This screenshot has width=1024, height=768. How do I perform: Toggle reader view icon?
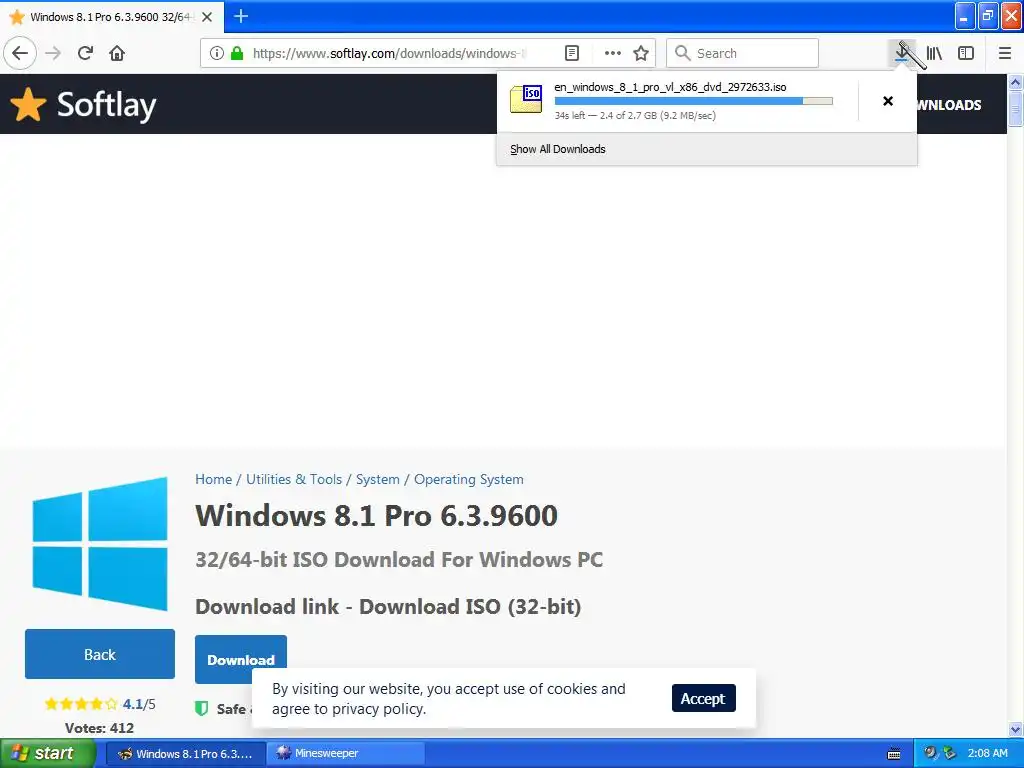tap(571, 53)
